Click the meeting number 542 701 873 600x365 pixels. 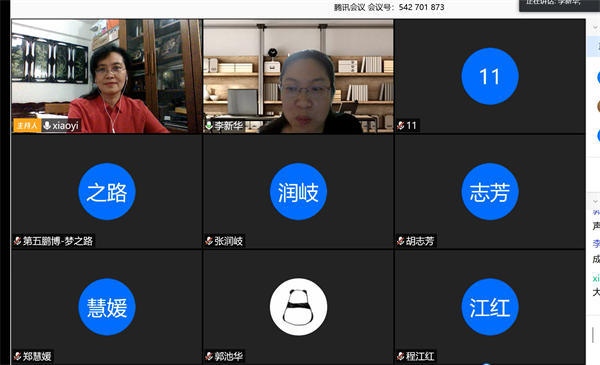click(x=421, y=7)
